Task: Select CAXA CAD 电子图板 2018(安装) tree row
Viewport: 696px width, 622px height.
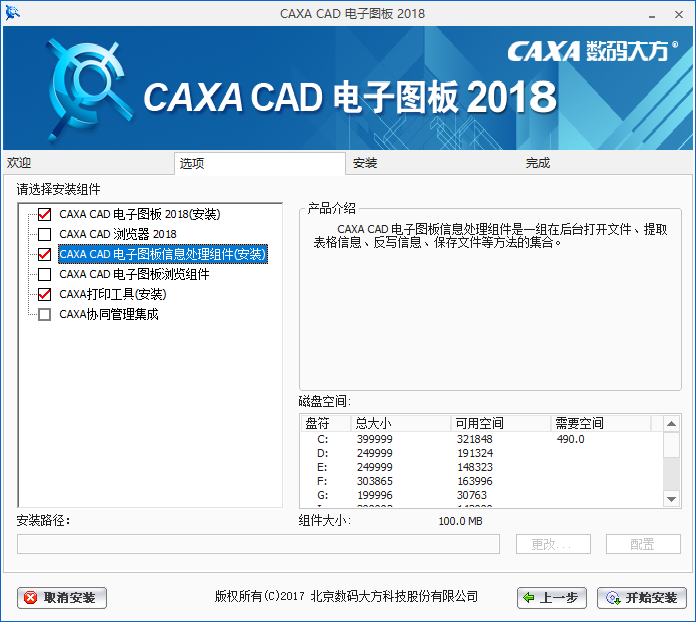Action: 140,214
